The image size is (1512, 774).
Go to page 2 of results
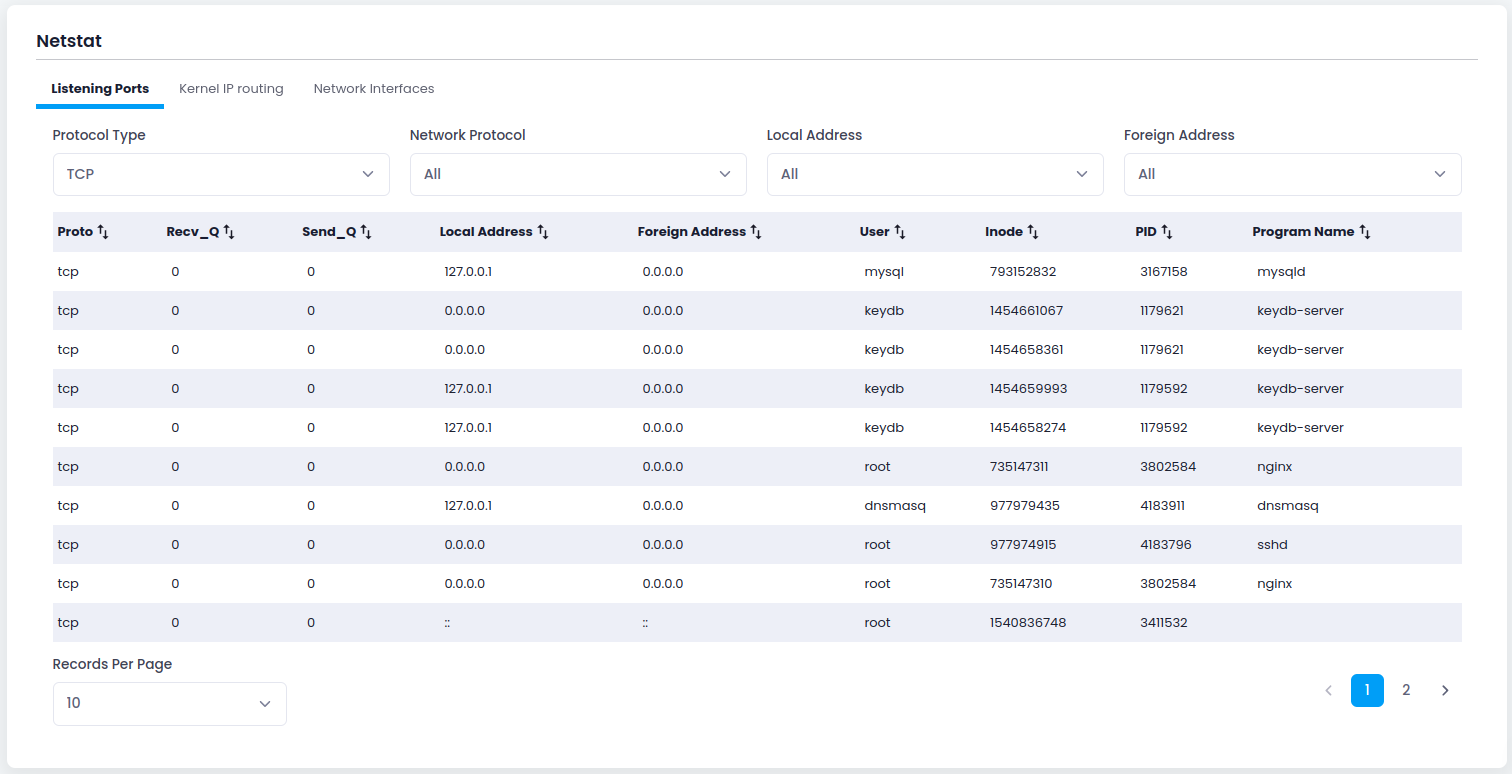tap(1406, 690)
